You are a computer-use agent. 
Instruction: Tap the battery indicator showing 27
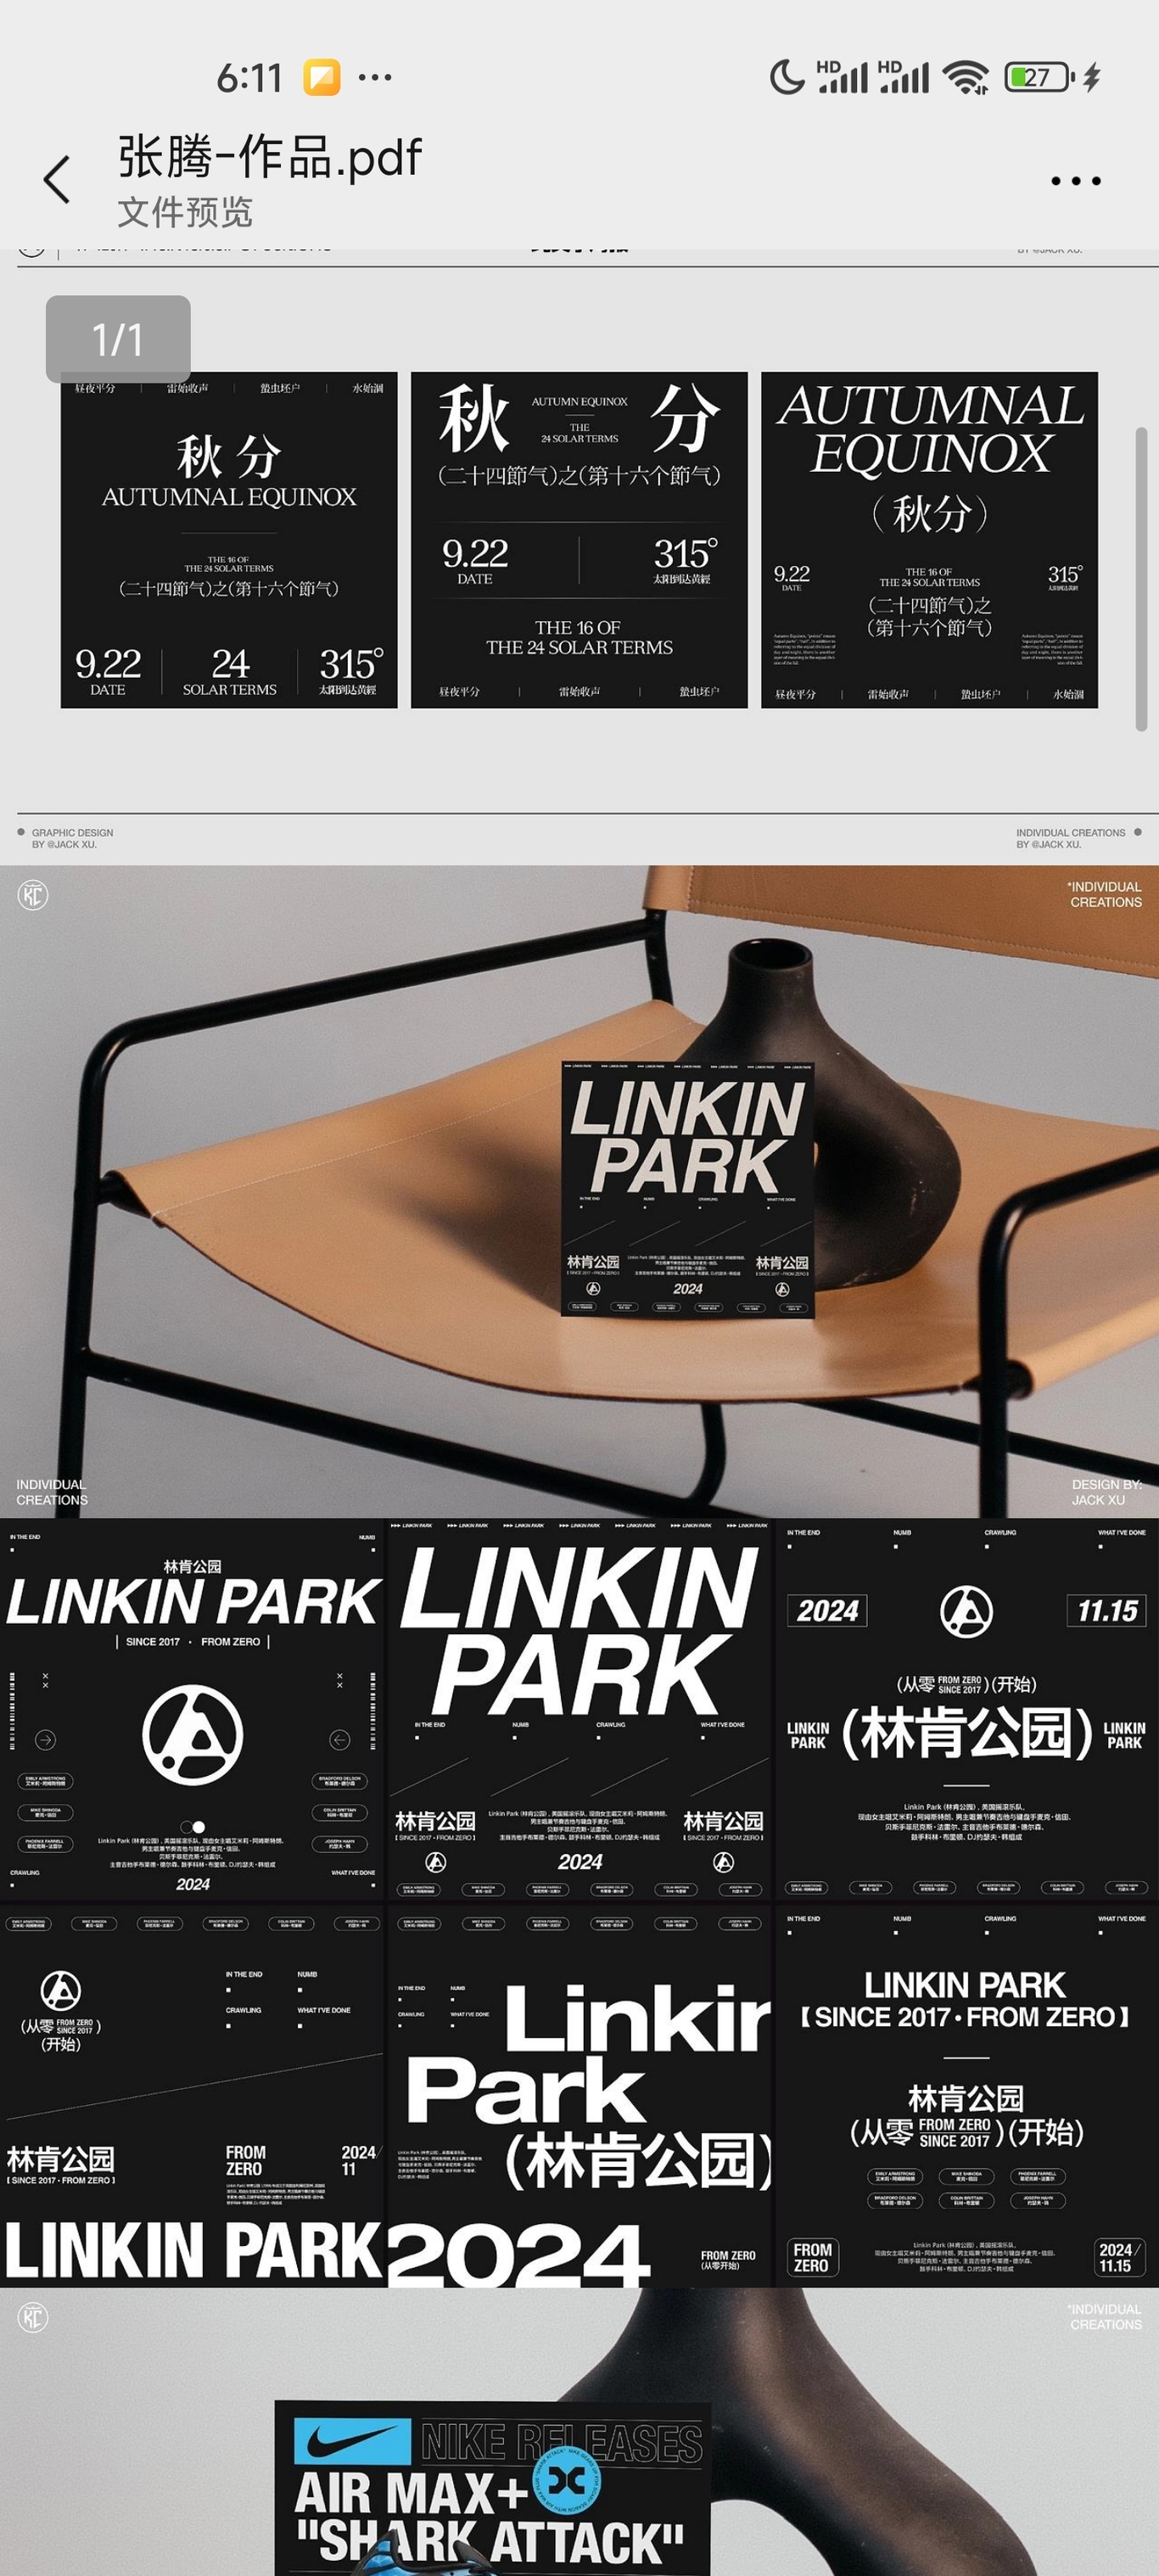tap(1039, 77)
